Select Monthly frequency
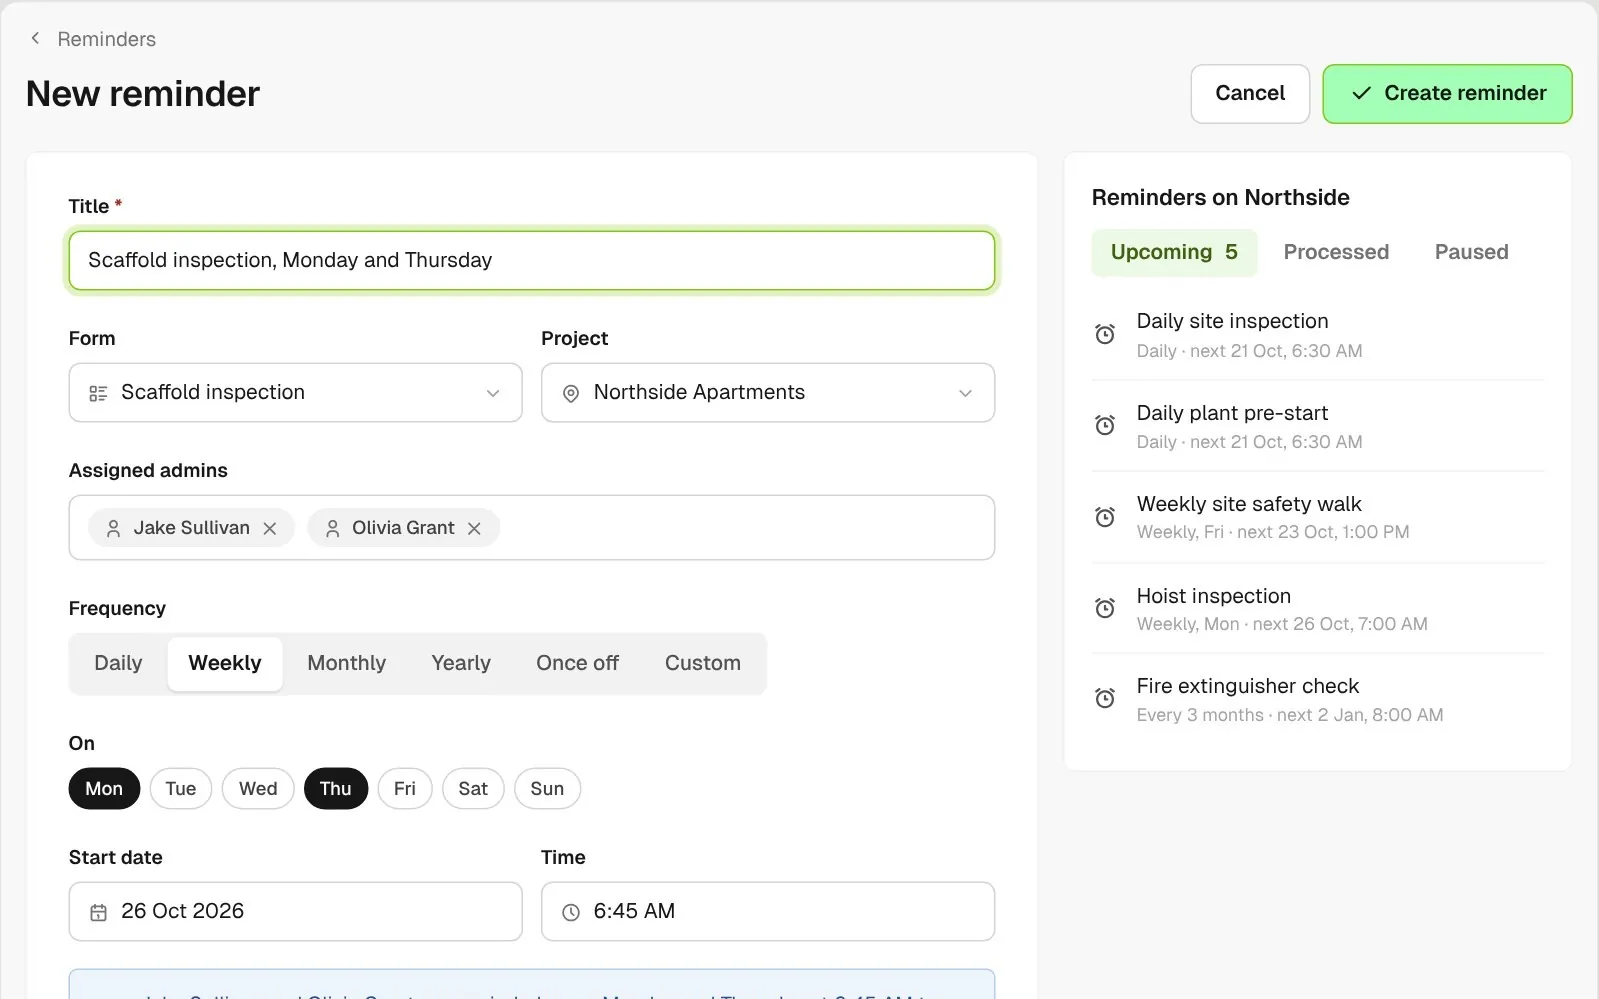Screen dimensions: 1599x999 coord(346,663)
